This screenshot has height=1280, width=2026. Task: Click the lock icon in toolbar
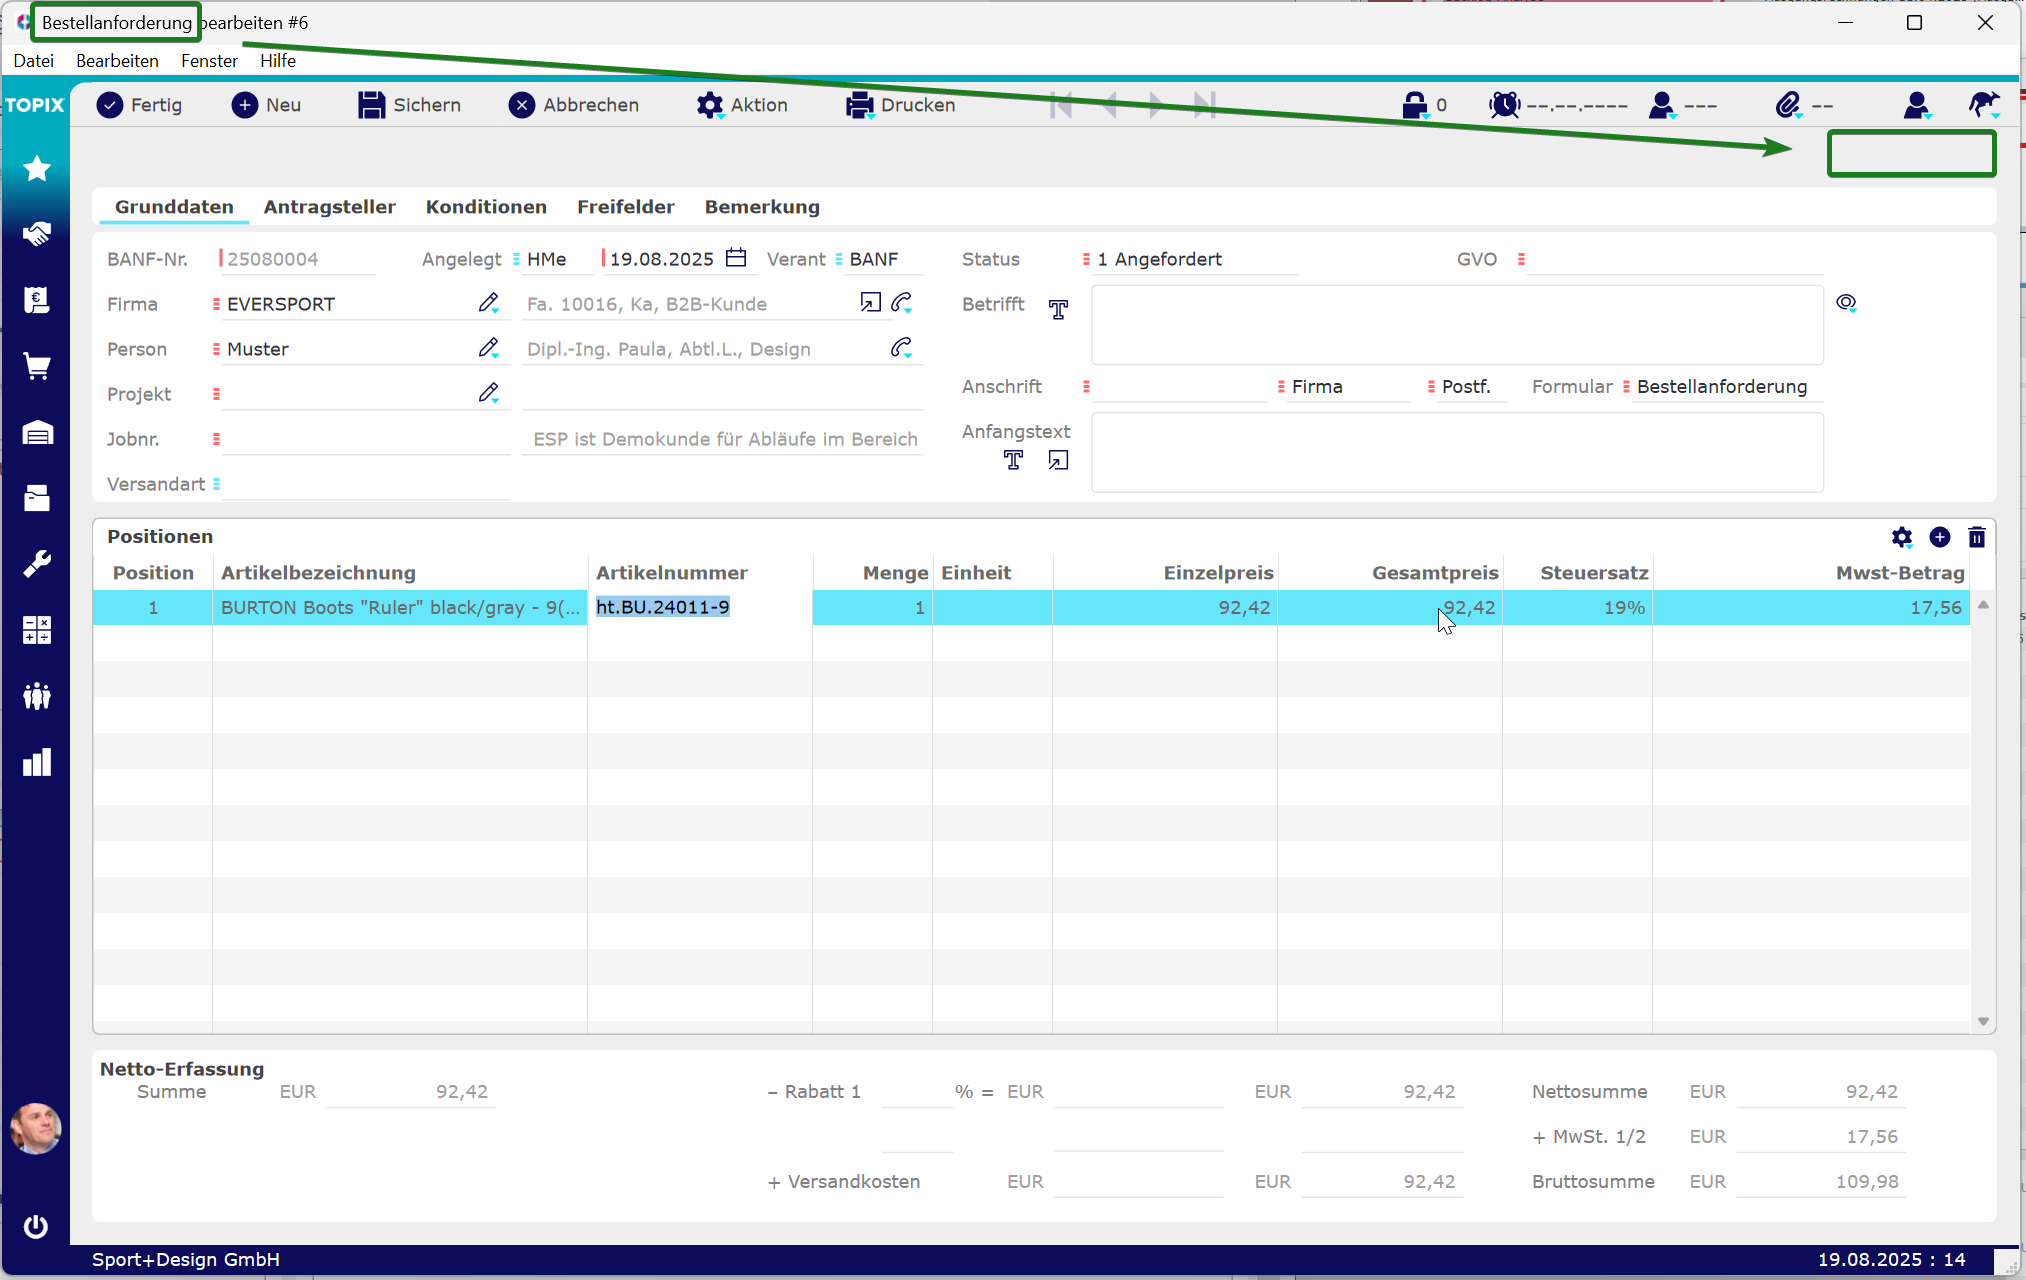1414,105
